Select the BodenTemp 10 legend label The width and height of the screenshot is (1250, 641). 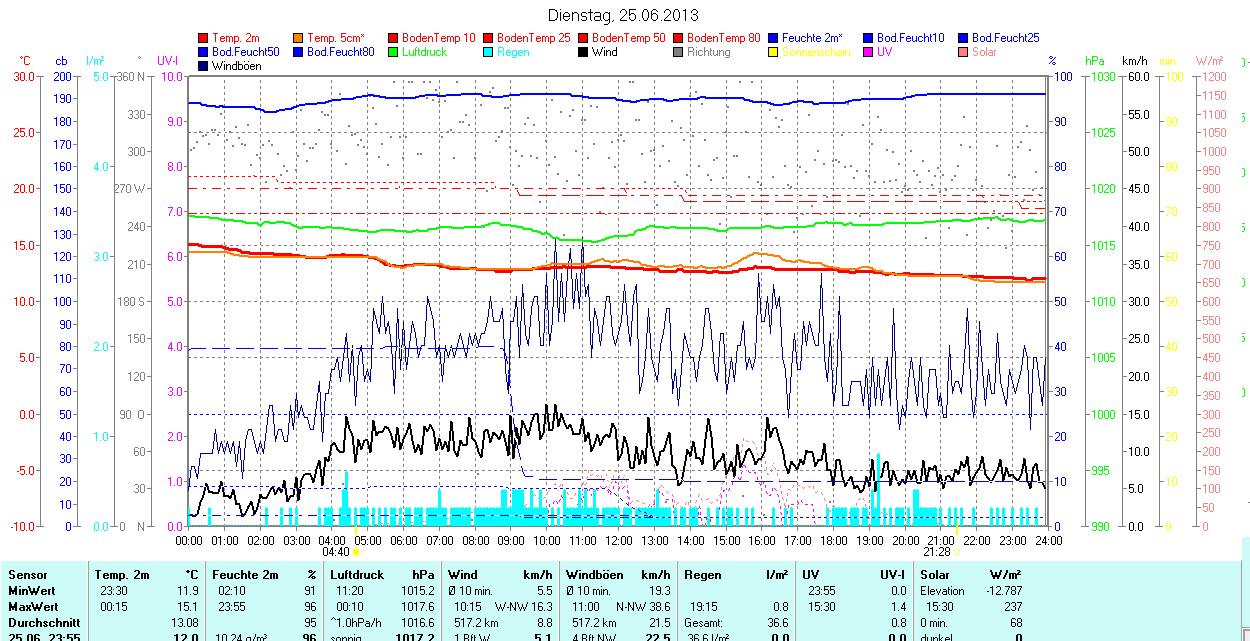(x=438, y=38)
